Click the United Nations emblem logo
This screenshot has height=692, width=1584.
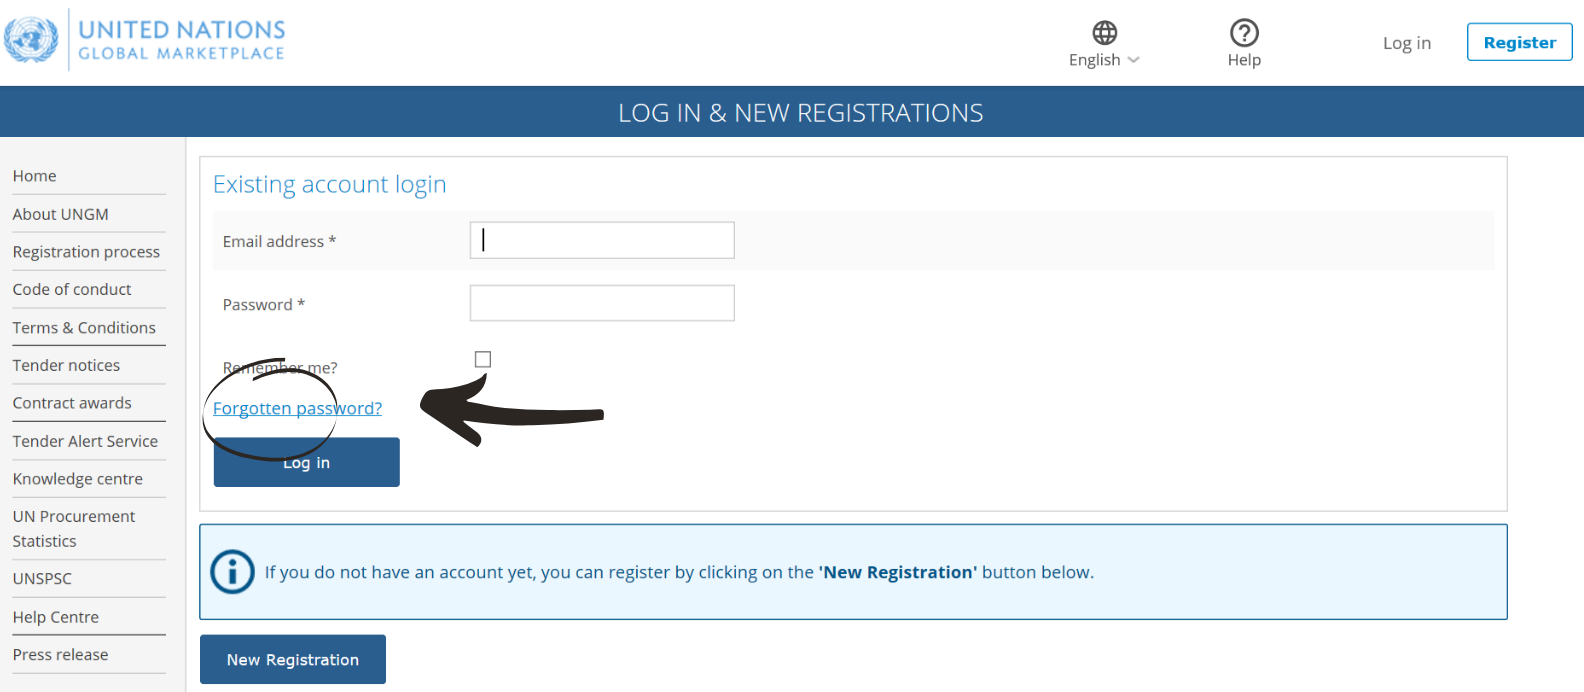tap(31, 40)
